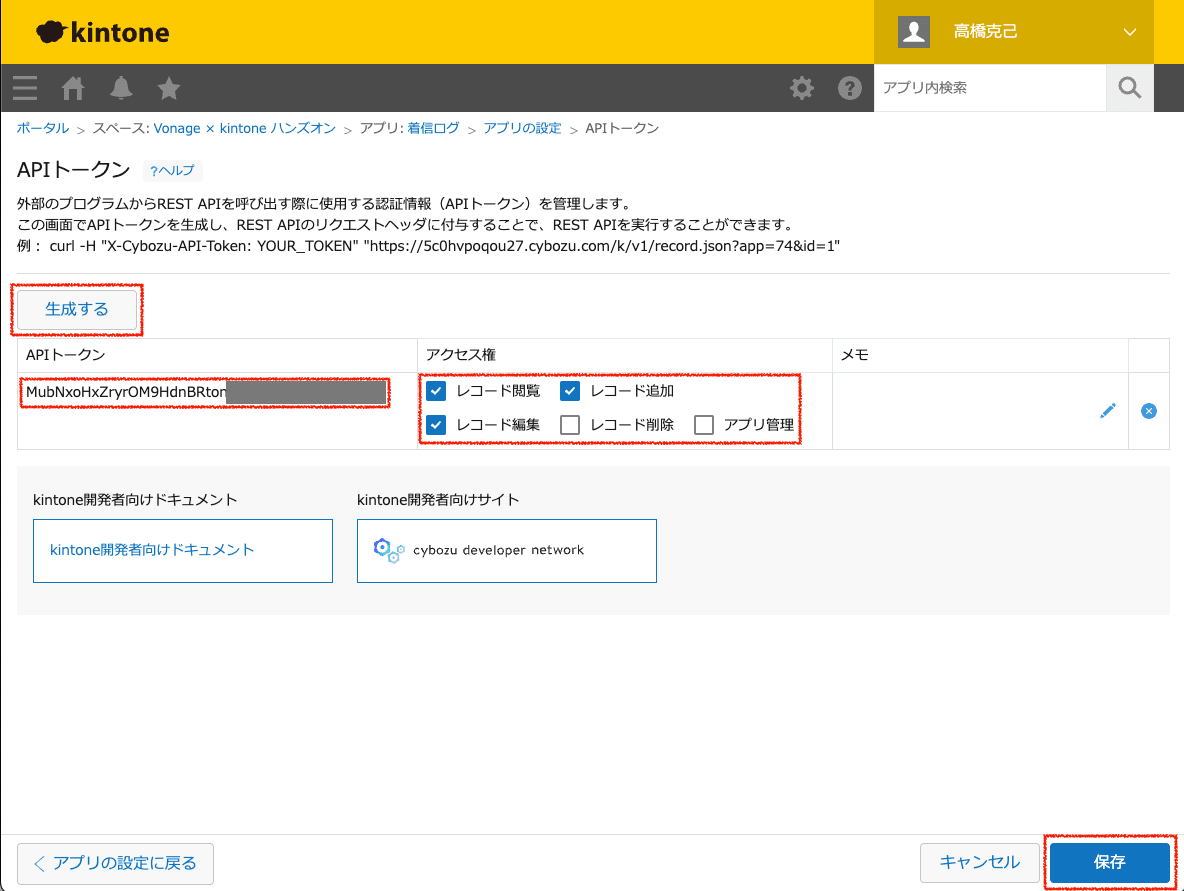
Task: Click the search magnifier icon
Action: (1130, 88)
